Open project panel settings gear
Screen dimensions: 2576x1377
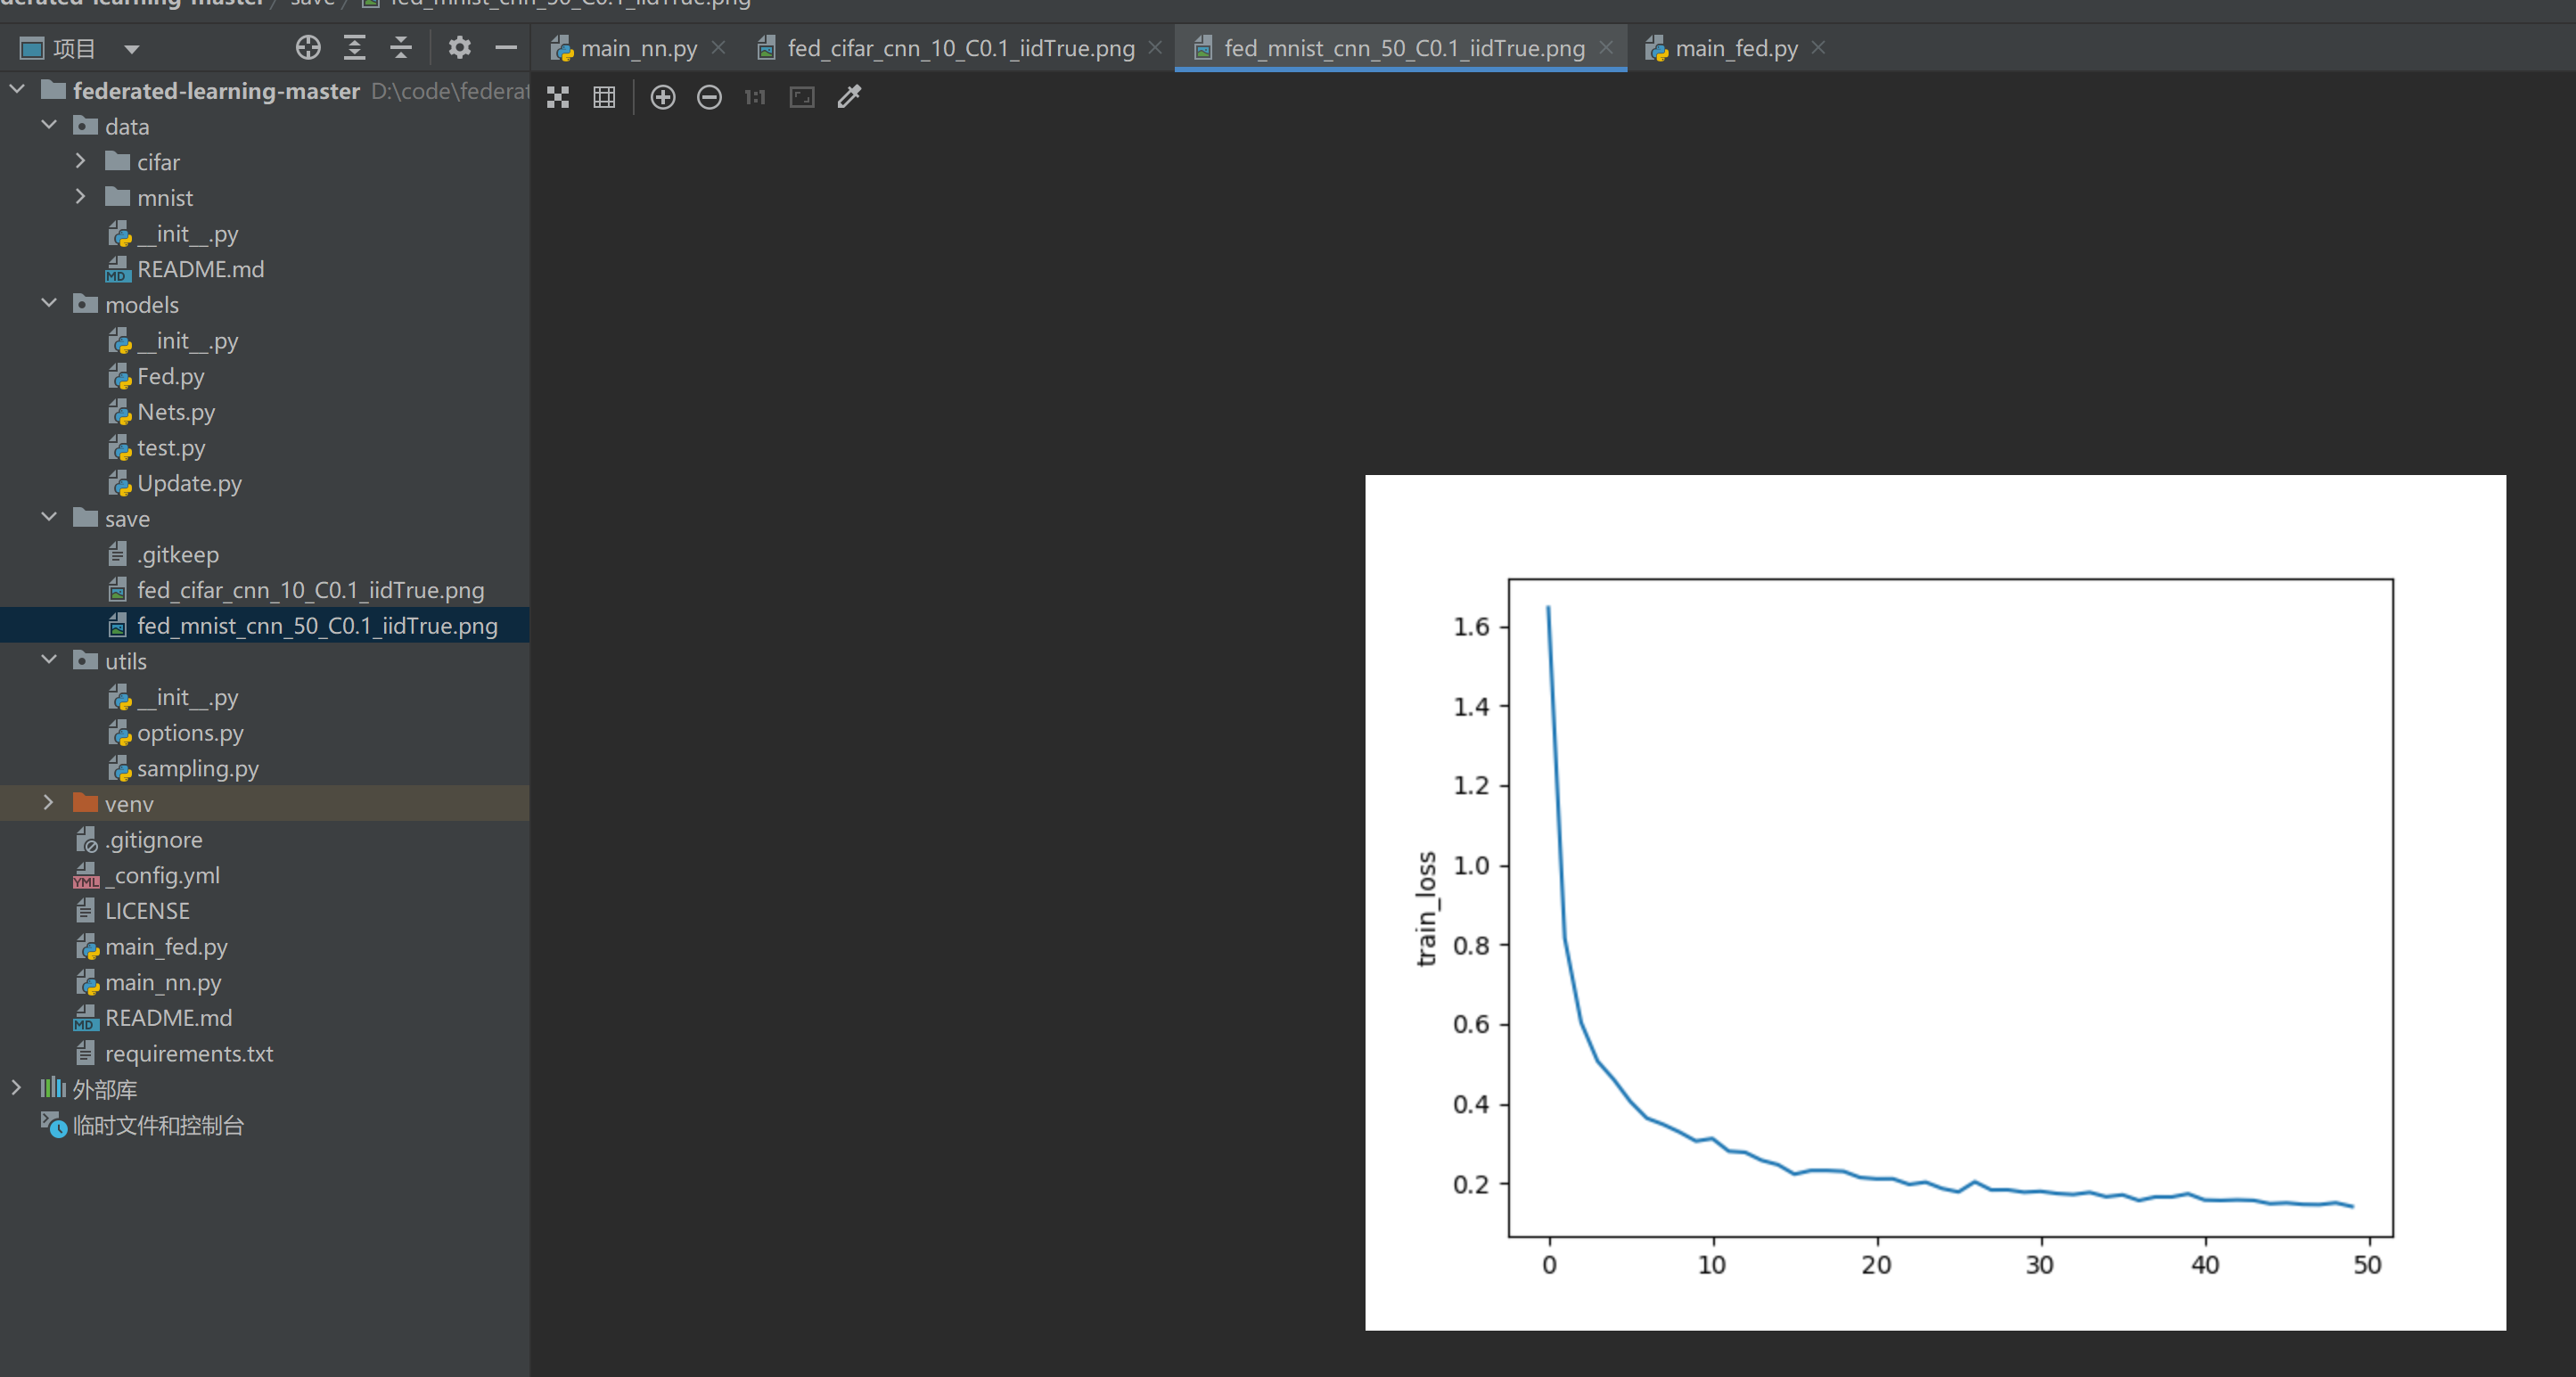click(x=459, y=47)
